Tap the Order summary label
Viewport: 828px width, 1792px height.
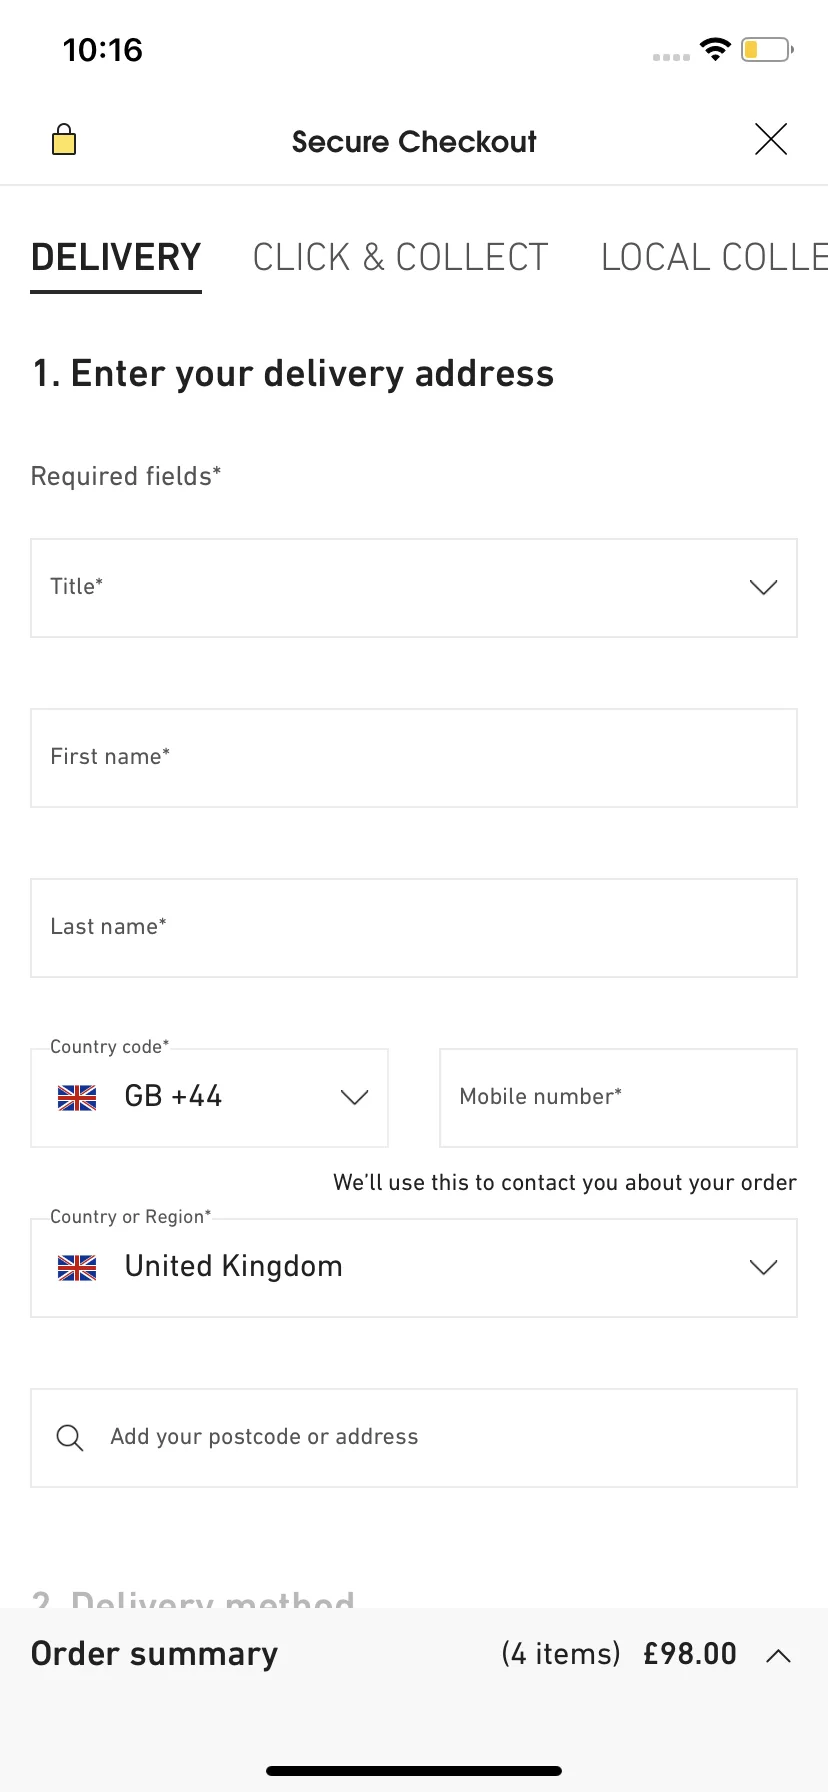coord(155,1654)
